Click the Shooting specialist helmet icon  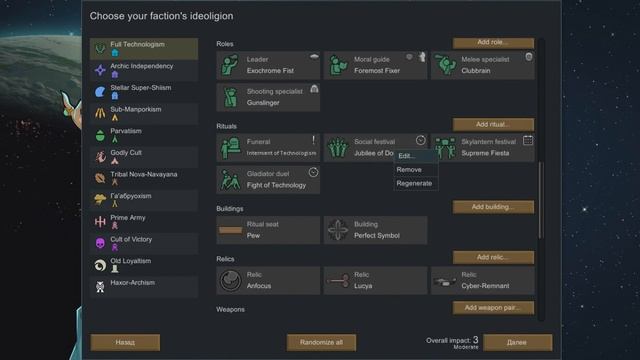pos(314,89)
